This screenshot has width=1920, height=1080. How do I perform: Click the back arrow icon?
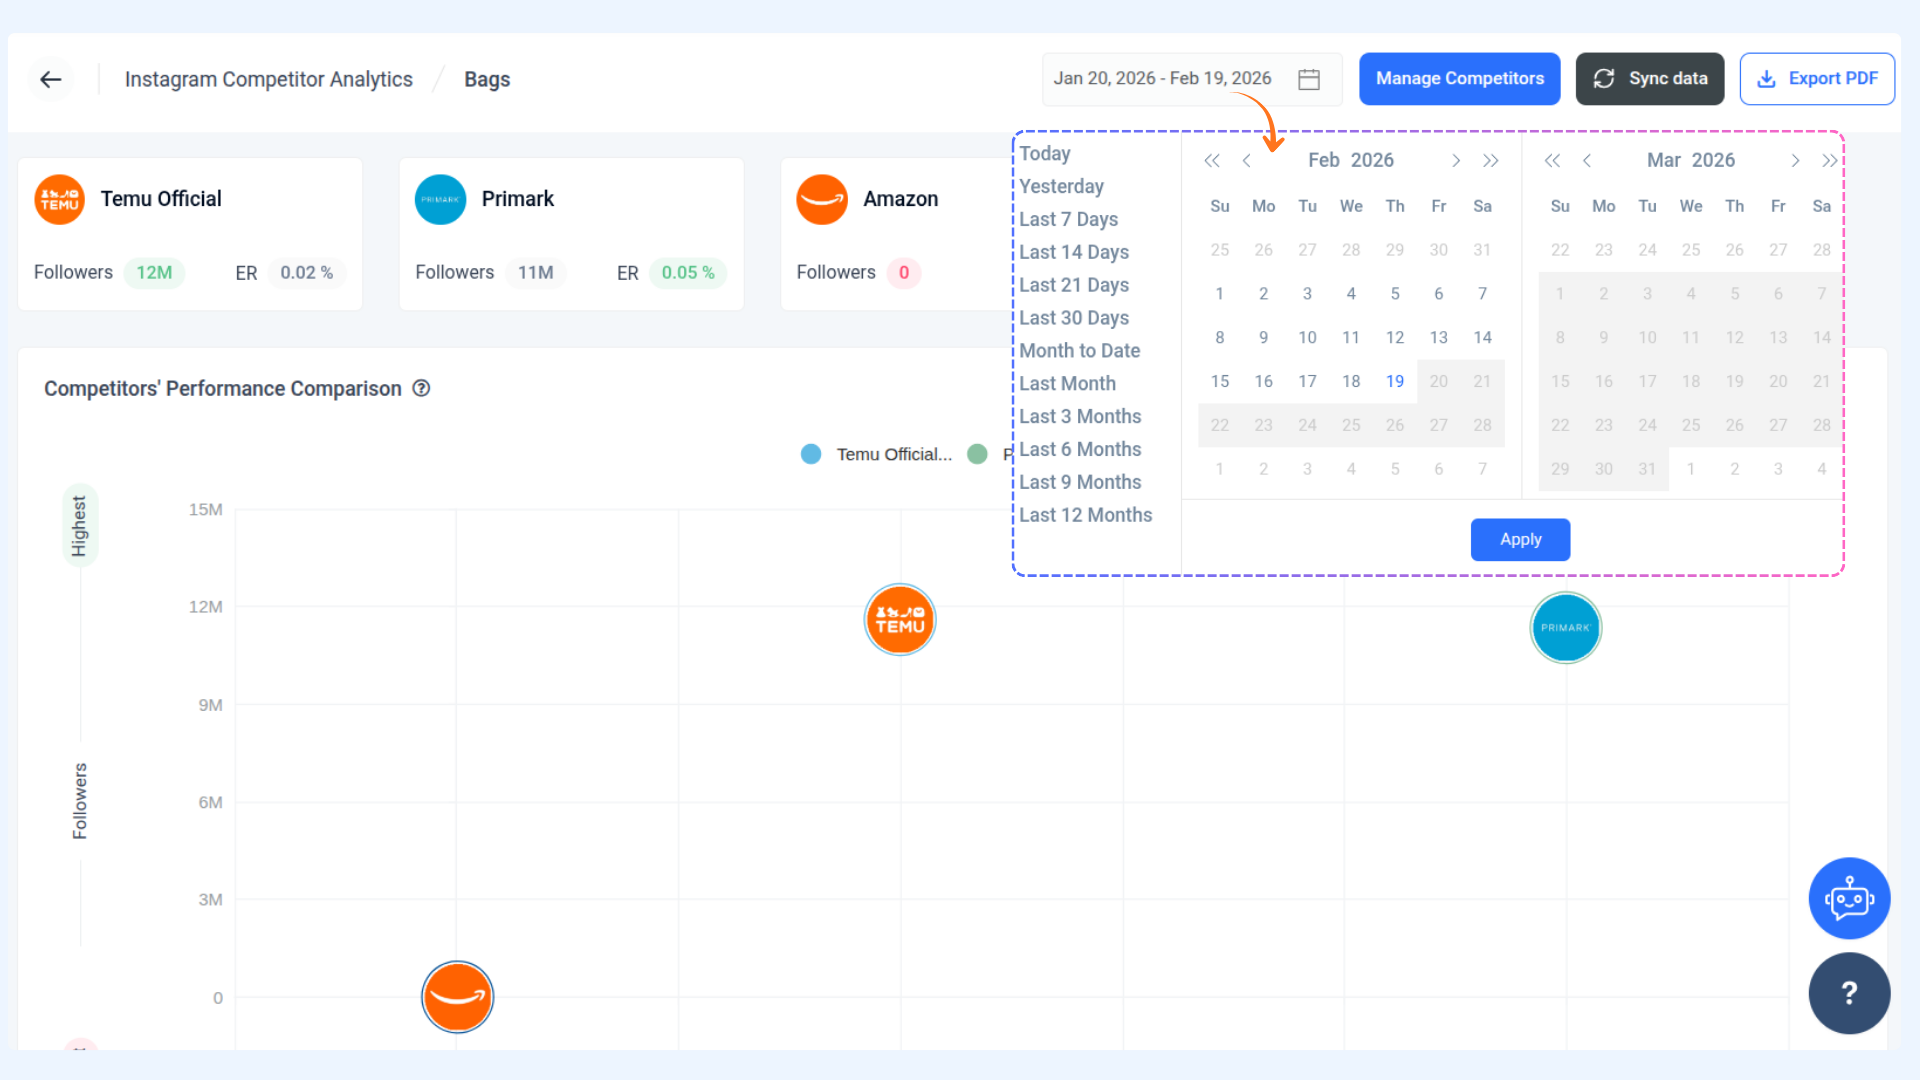click(x=51, y=79)
